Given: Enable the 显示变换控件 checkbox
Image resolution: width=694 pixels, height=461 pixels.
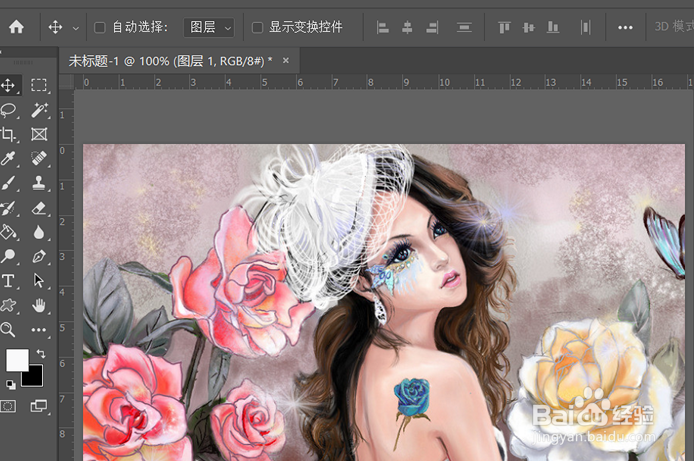Looking at the screenshot, I should [x=257, y=27].
